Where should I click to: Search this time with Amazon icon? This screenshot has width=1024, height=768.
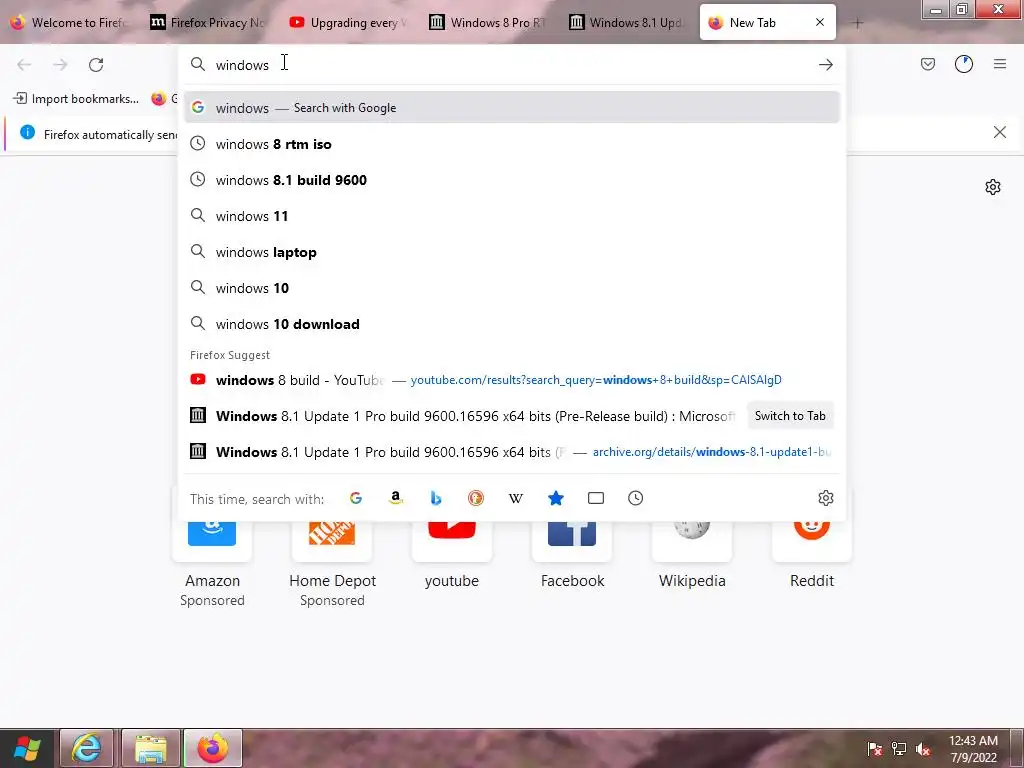click(x=396, y=498)
